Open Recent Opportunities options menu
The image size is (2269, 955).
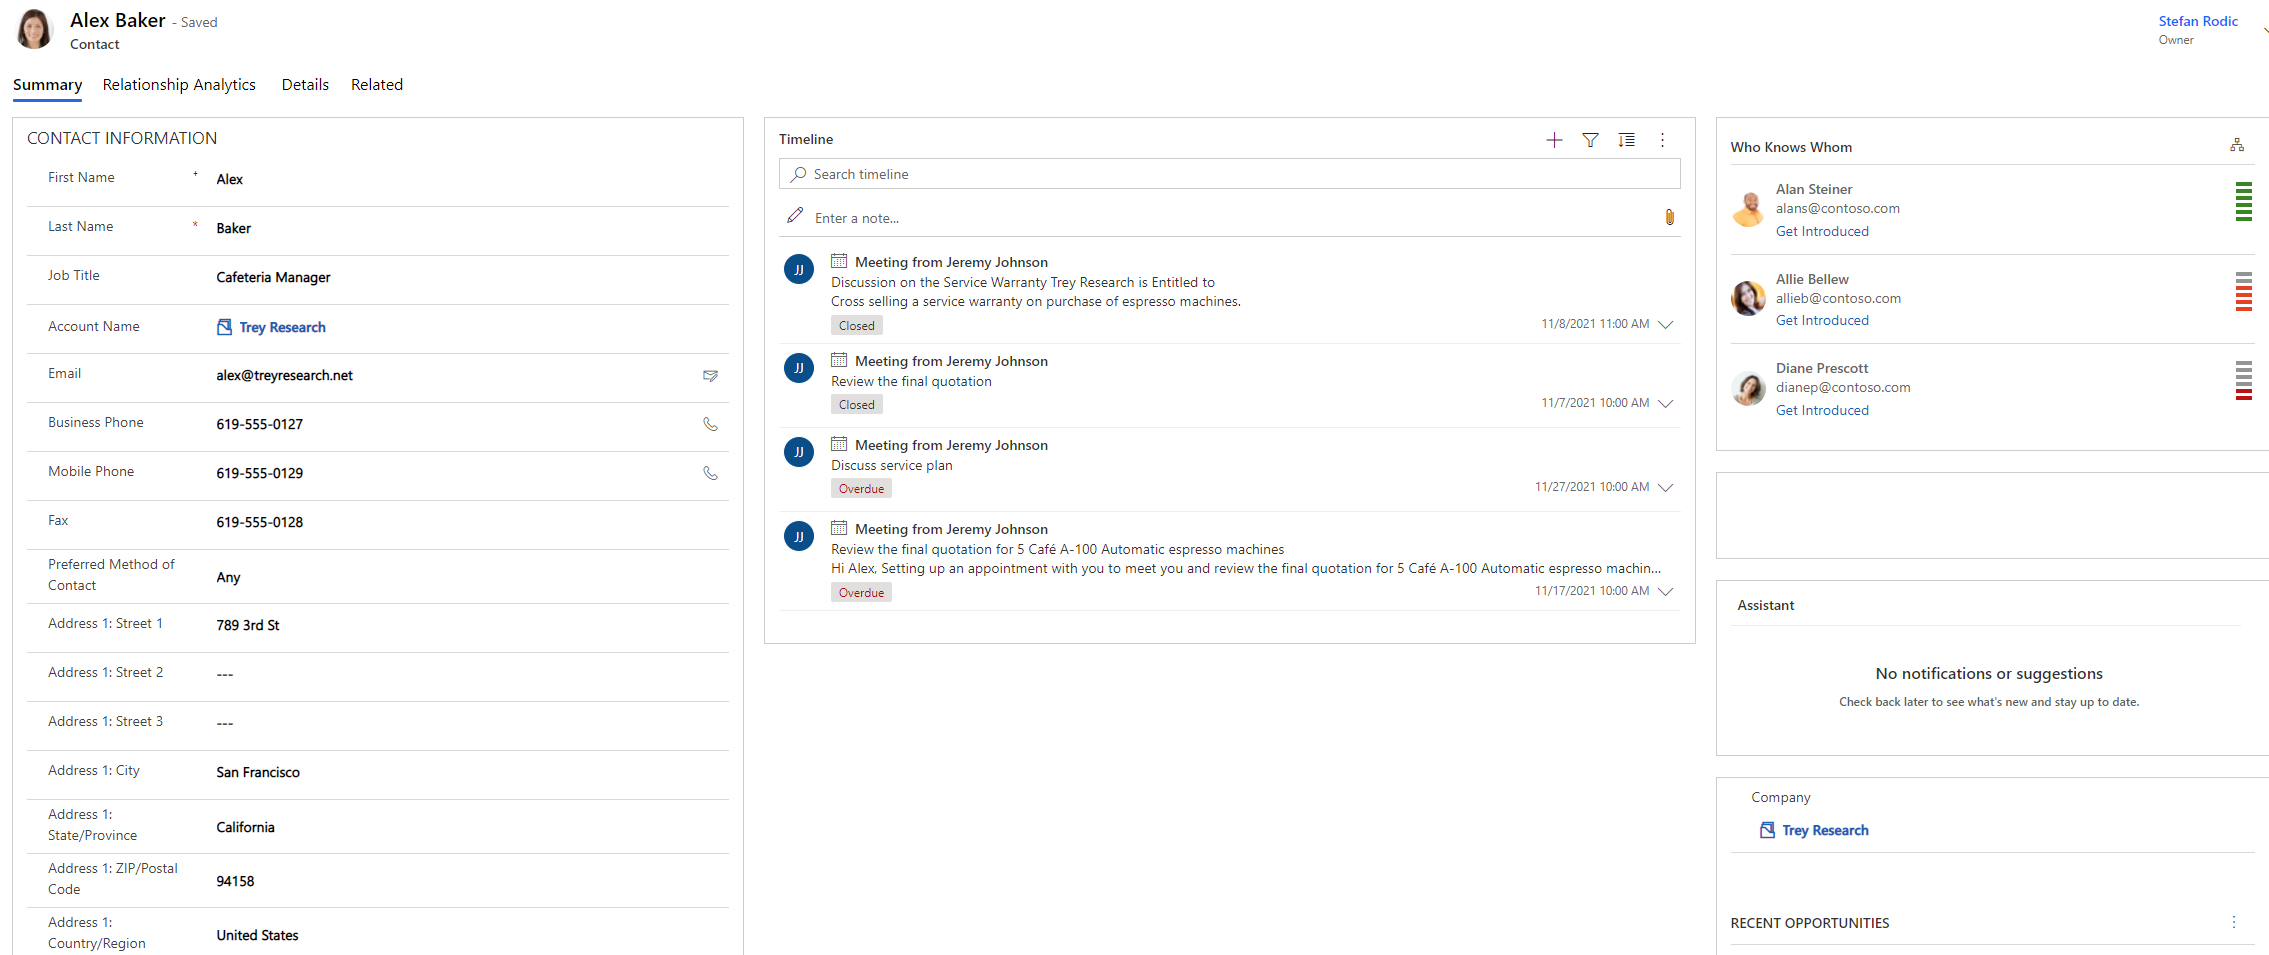tap(2236, 922)
